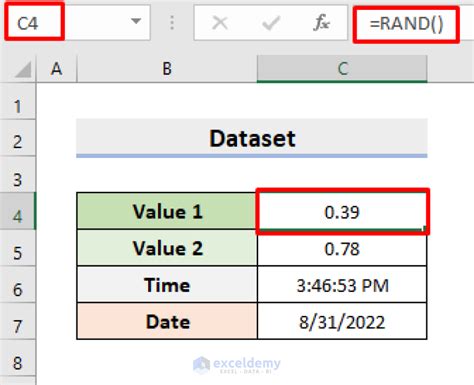Select the Value 1 label cell

pos(167,211)
